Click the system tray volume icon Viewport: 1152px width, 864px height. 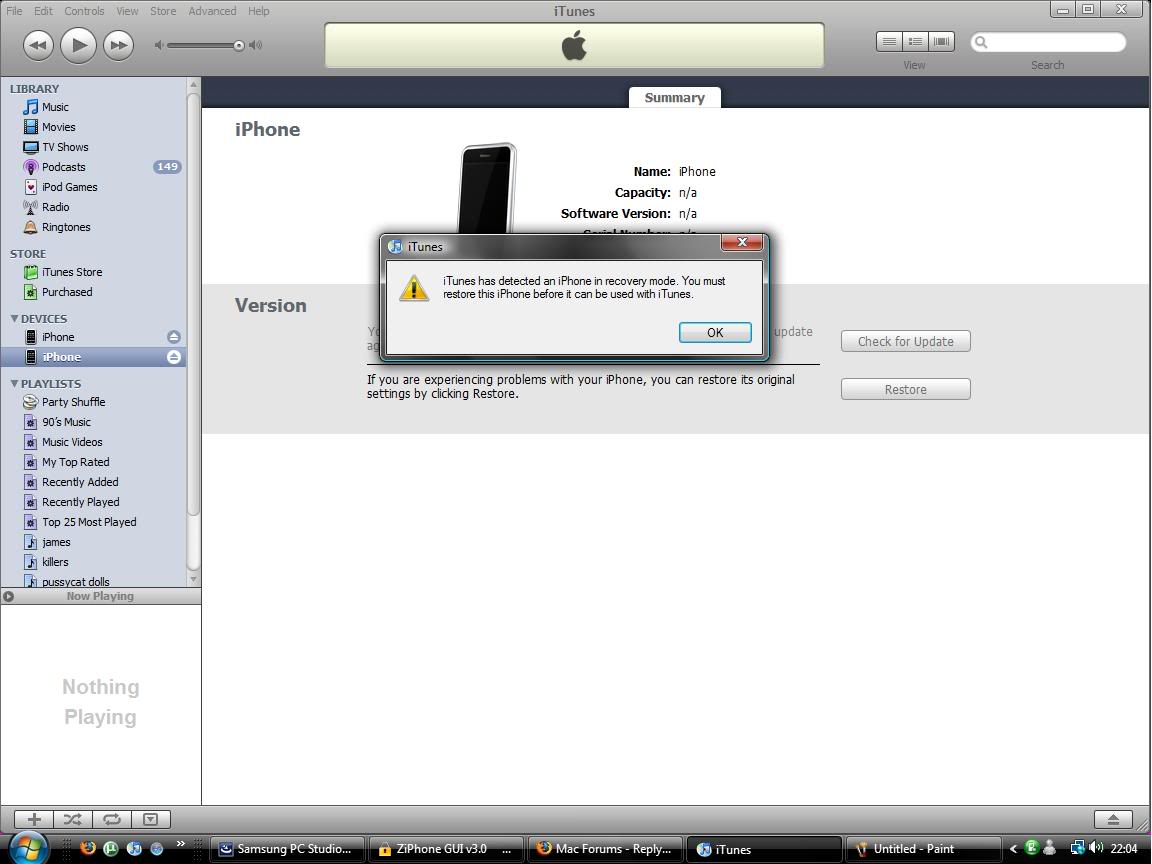tap(1096, 848)
